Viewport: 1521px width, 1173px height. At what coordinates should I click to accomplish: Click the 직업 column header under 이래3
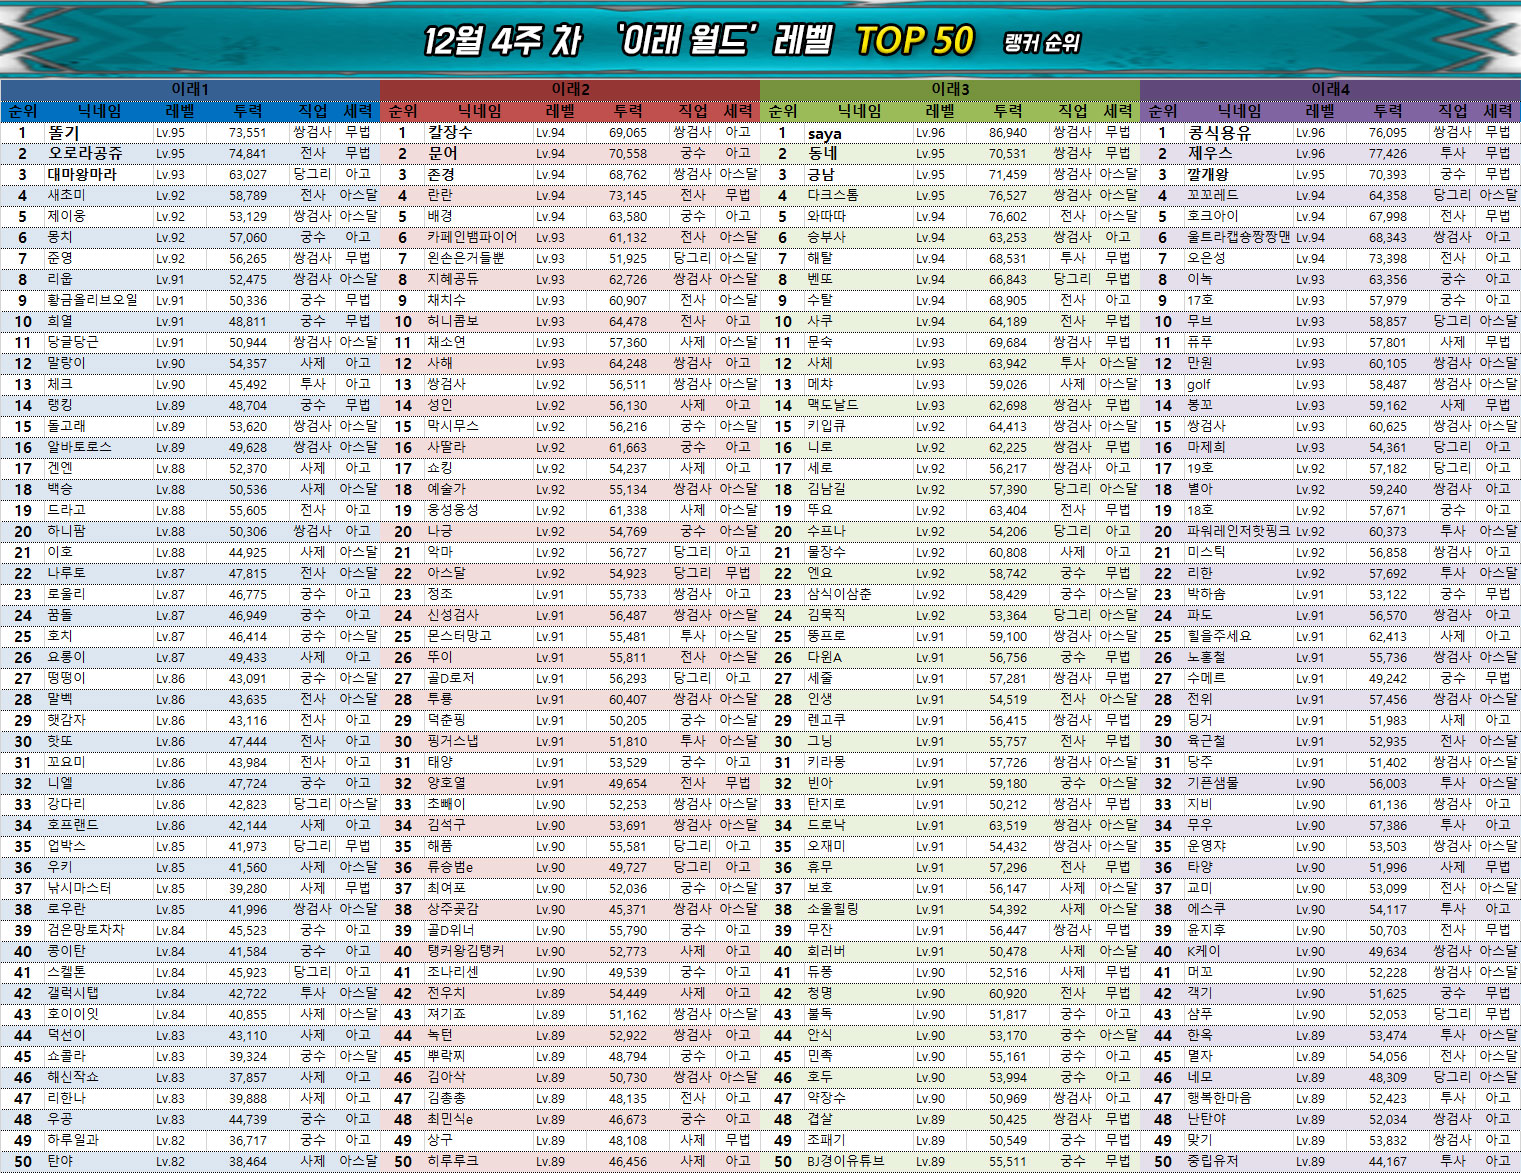(1073, 111)
